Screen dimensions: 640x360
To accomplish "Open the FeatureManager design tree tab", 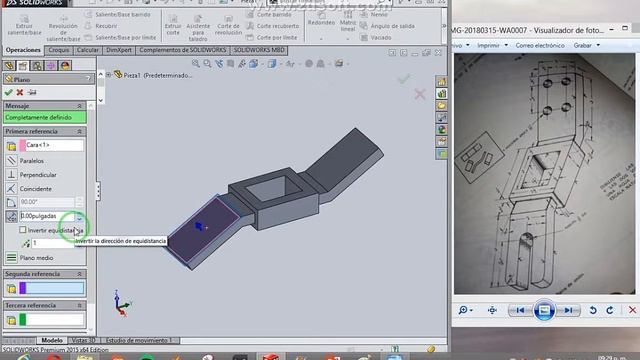I will point(9,66).
